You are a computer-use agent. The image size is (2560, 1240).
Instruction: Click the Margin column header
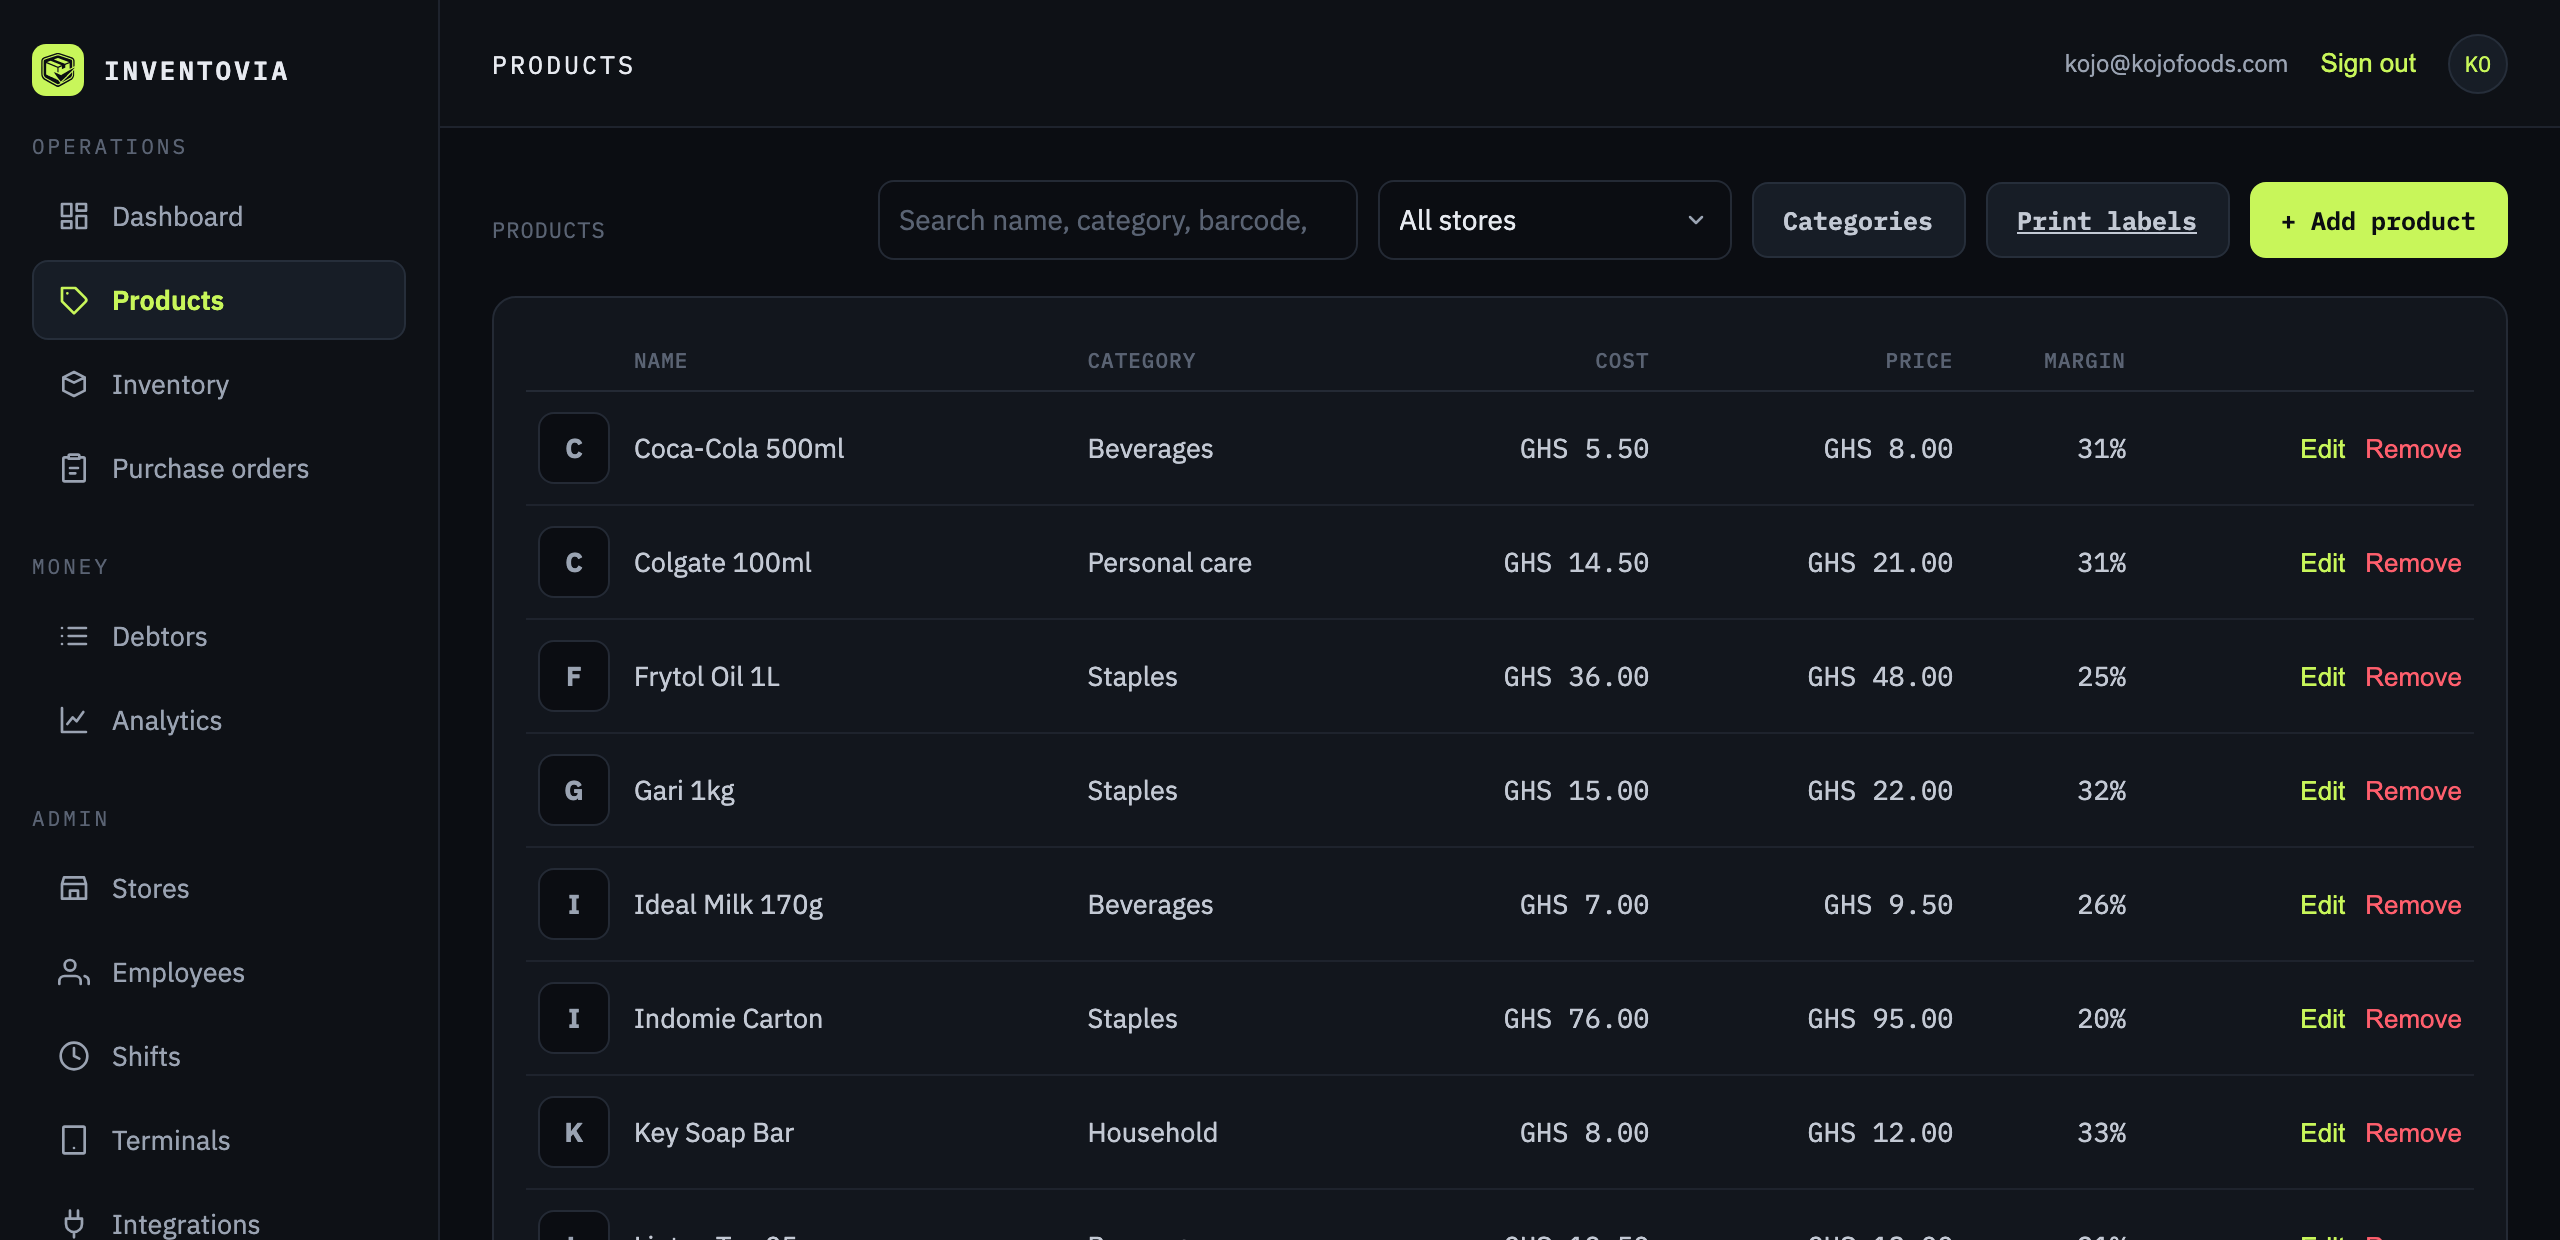2084,361
